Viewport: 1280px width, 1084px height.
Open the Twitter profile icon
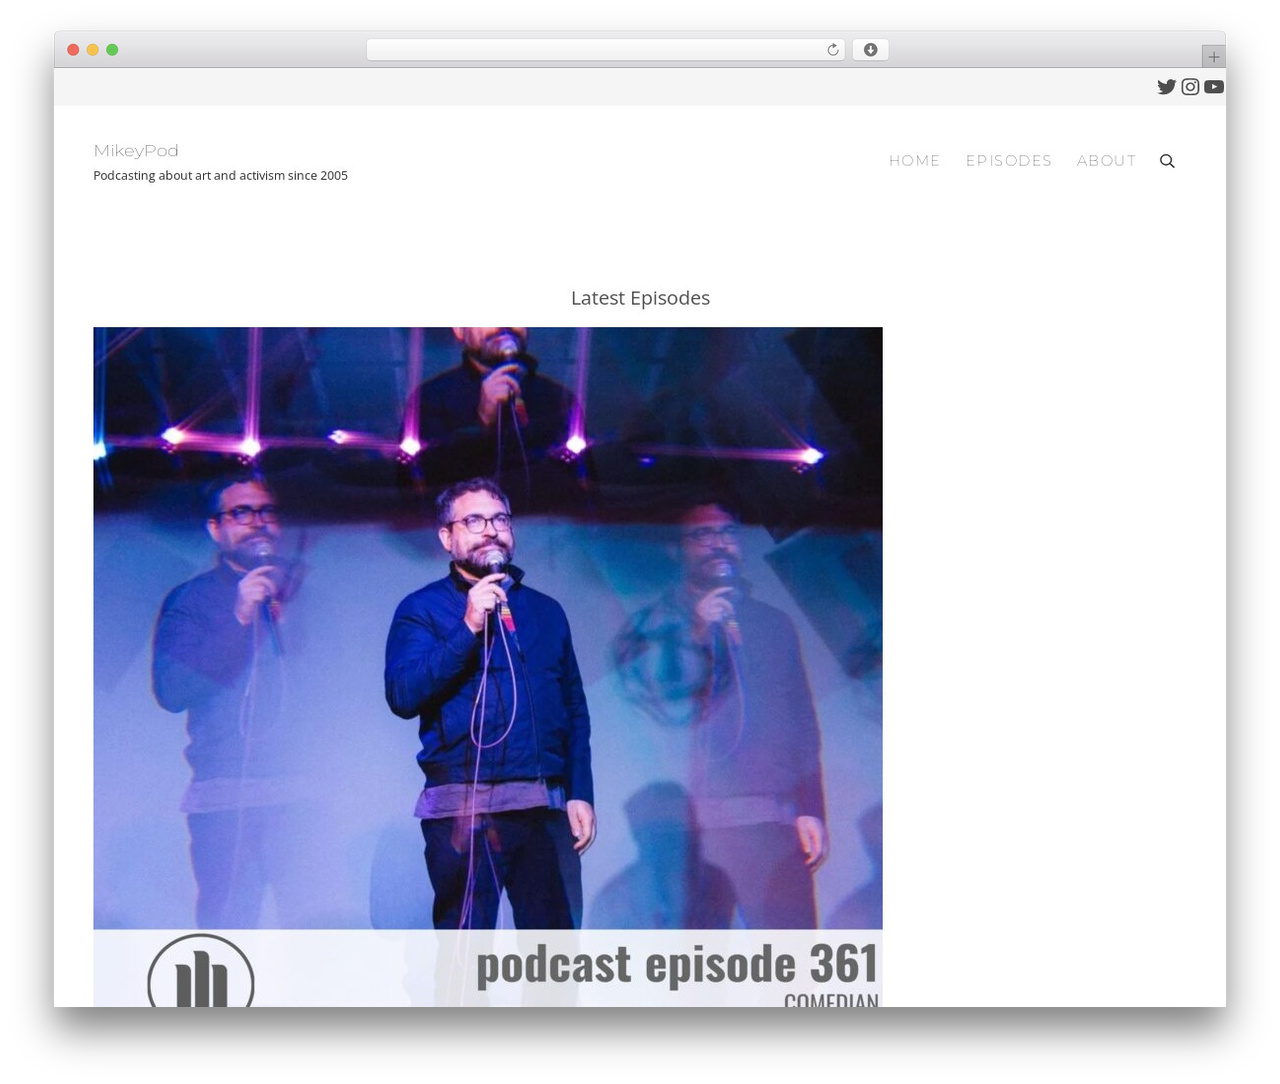click(1166, 87)
